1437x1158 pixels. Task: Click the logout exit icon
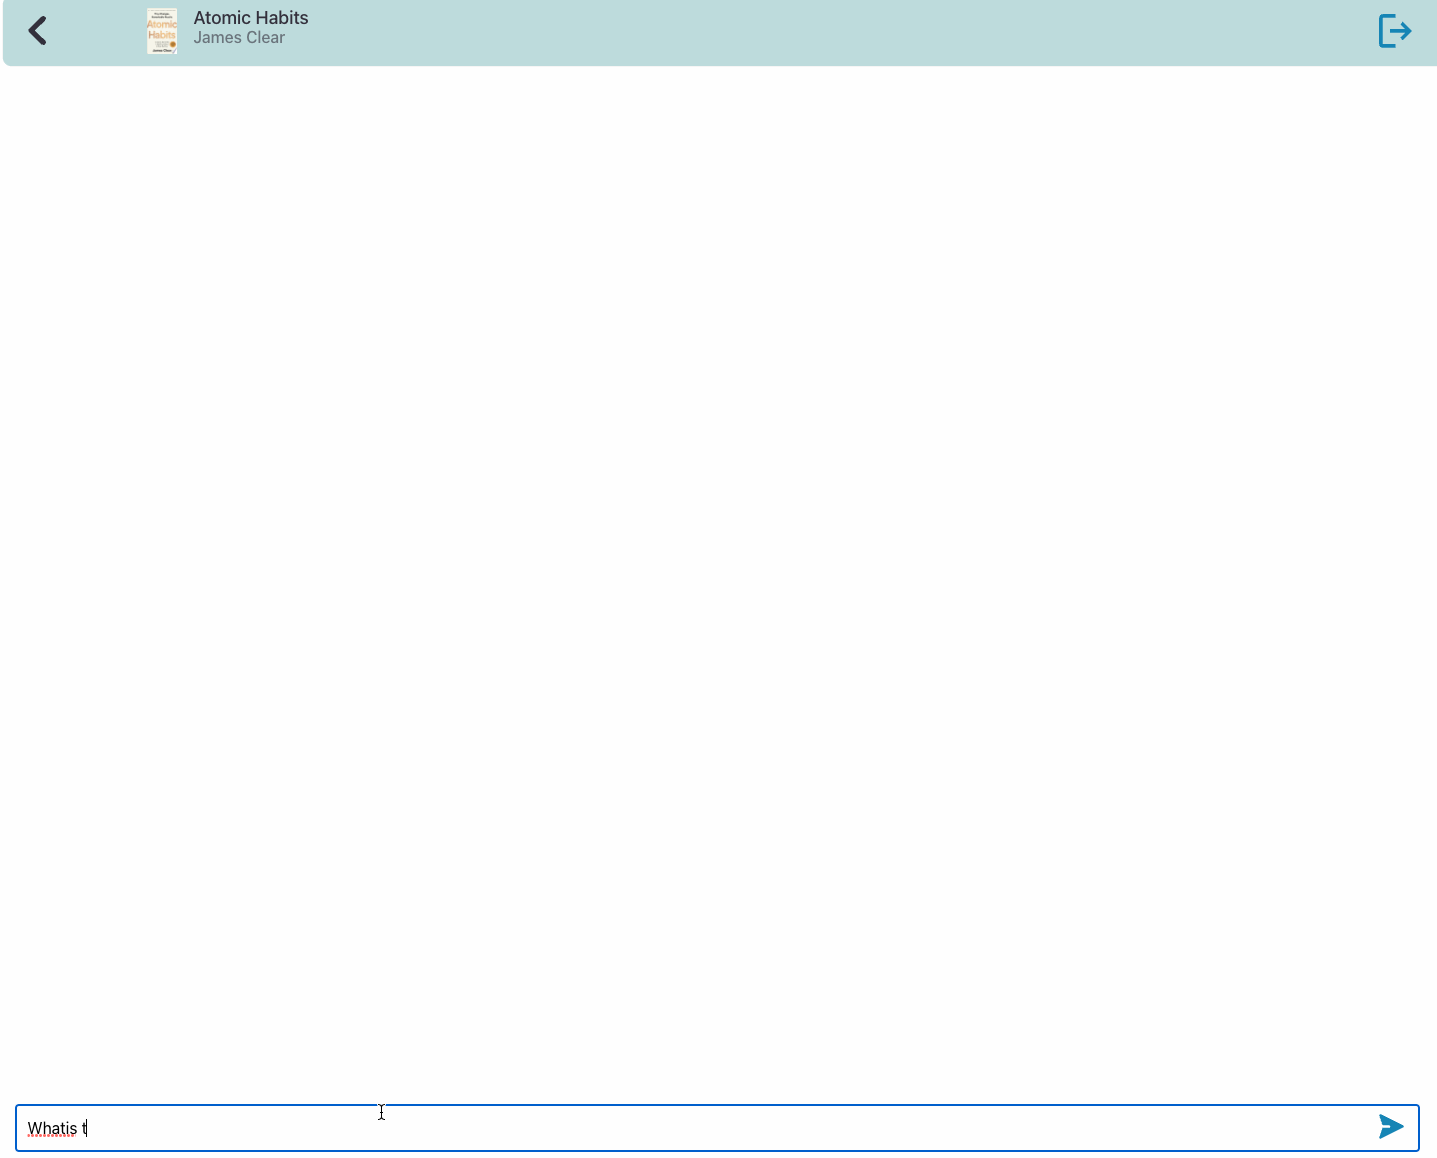tap(1395, 31)
